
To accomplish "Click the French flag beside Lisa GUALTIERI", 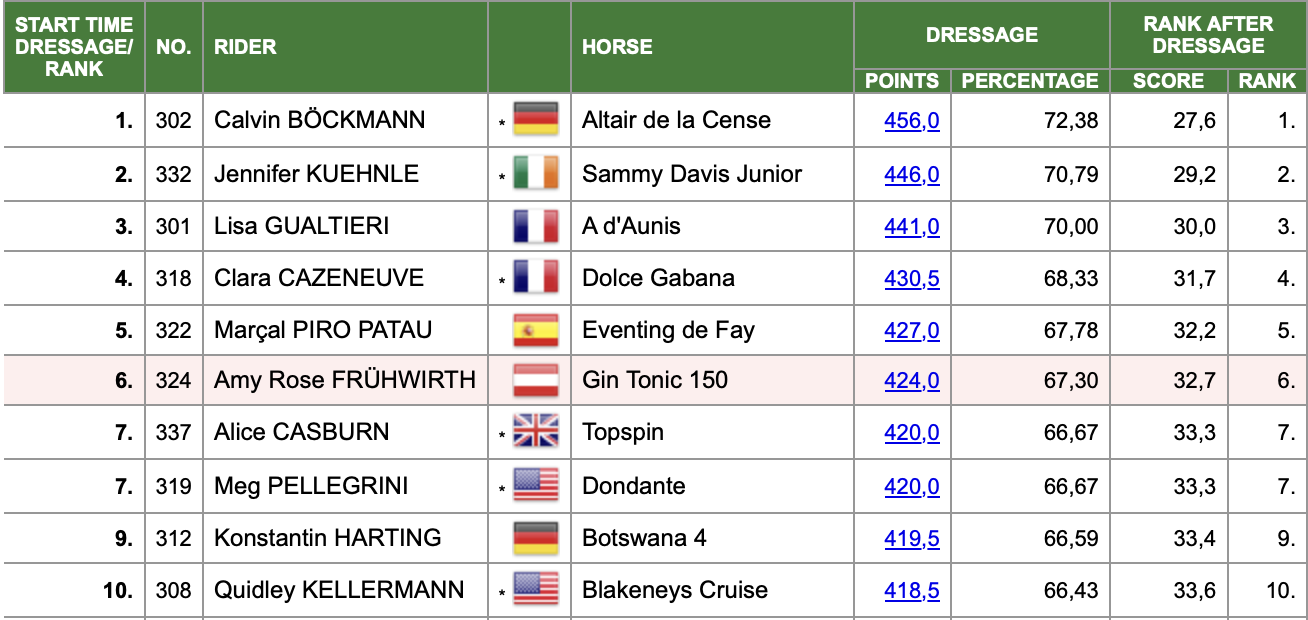I will point(535,226).
